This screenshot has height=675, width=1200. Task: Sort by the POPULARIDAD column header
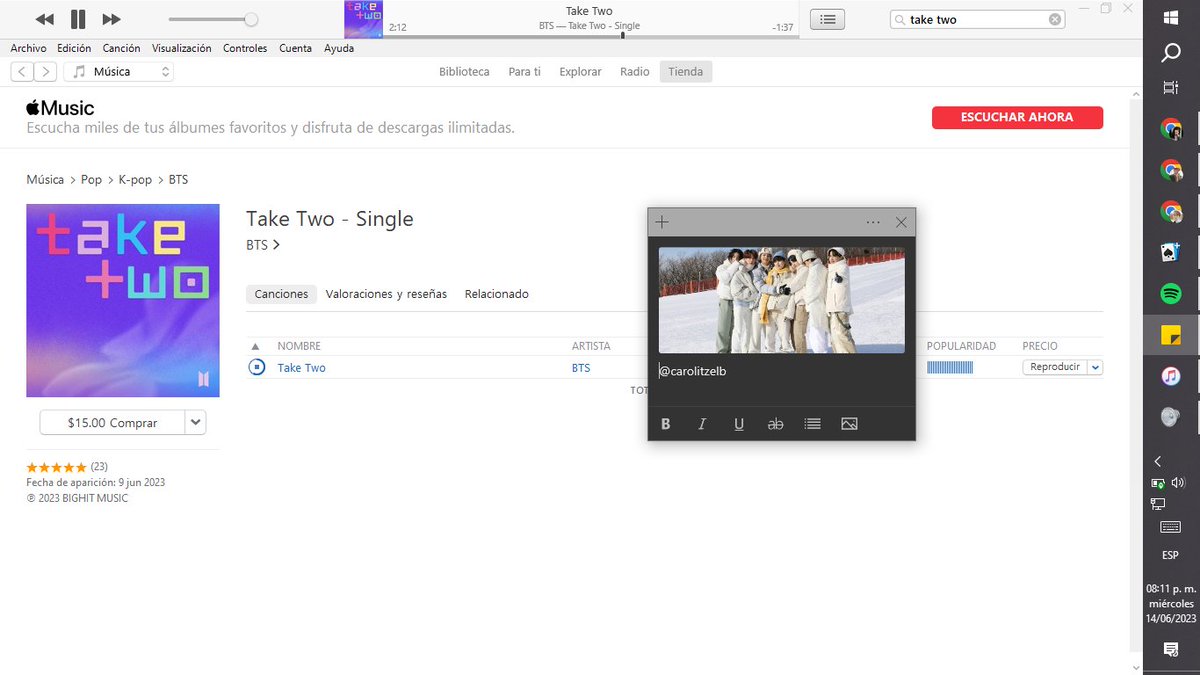coord(961,346)
